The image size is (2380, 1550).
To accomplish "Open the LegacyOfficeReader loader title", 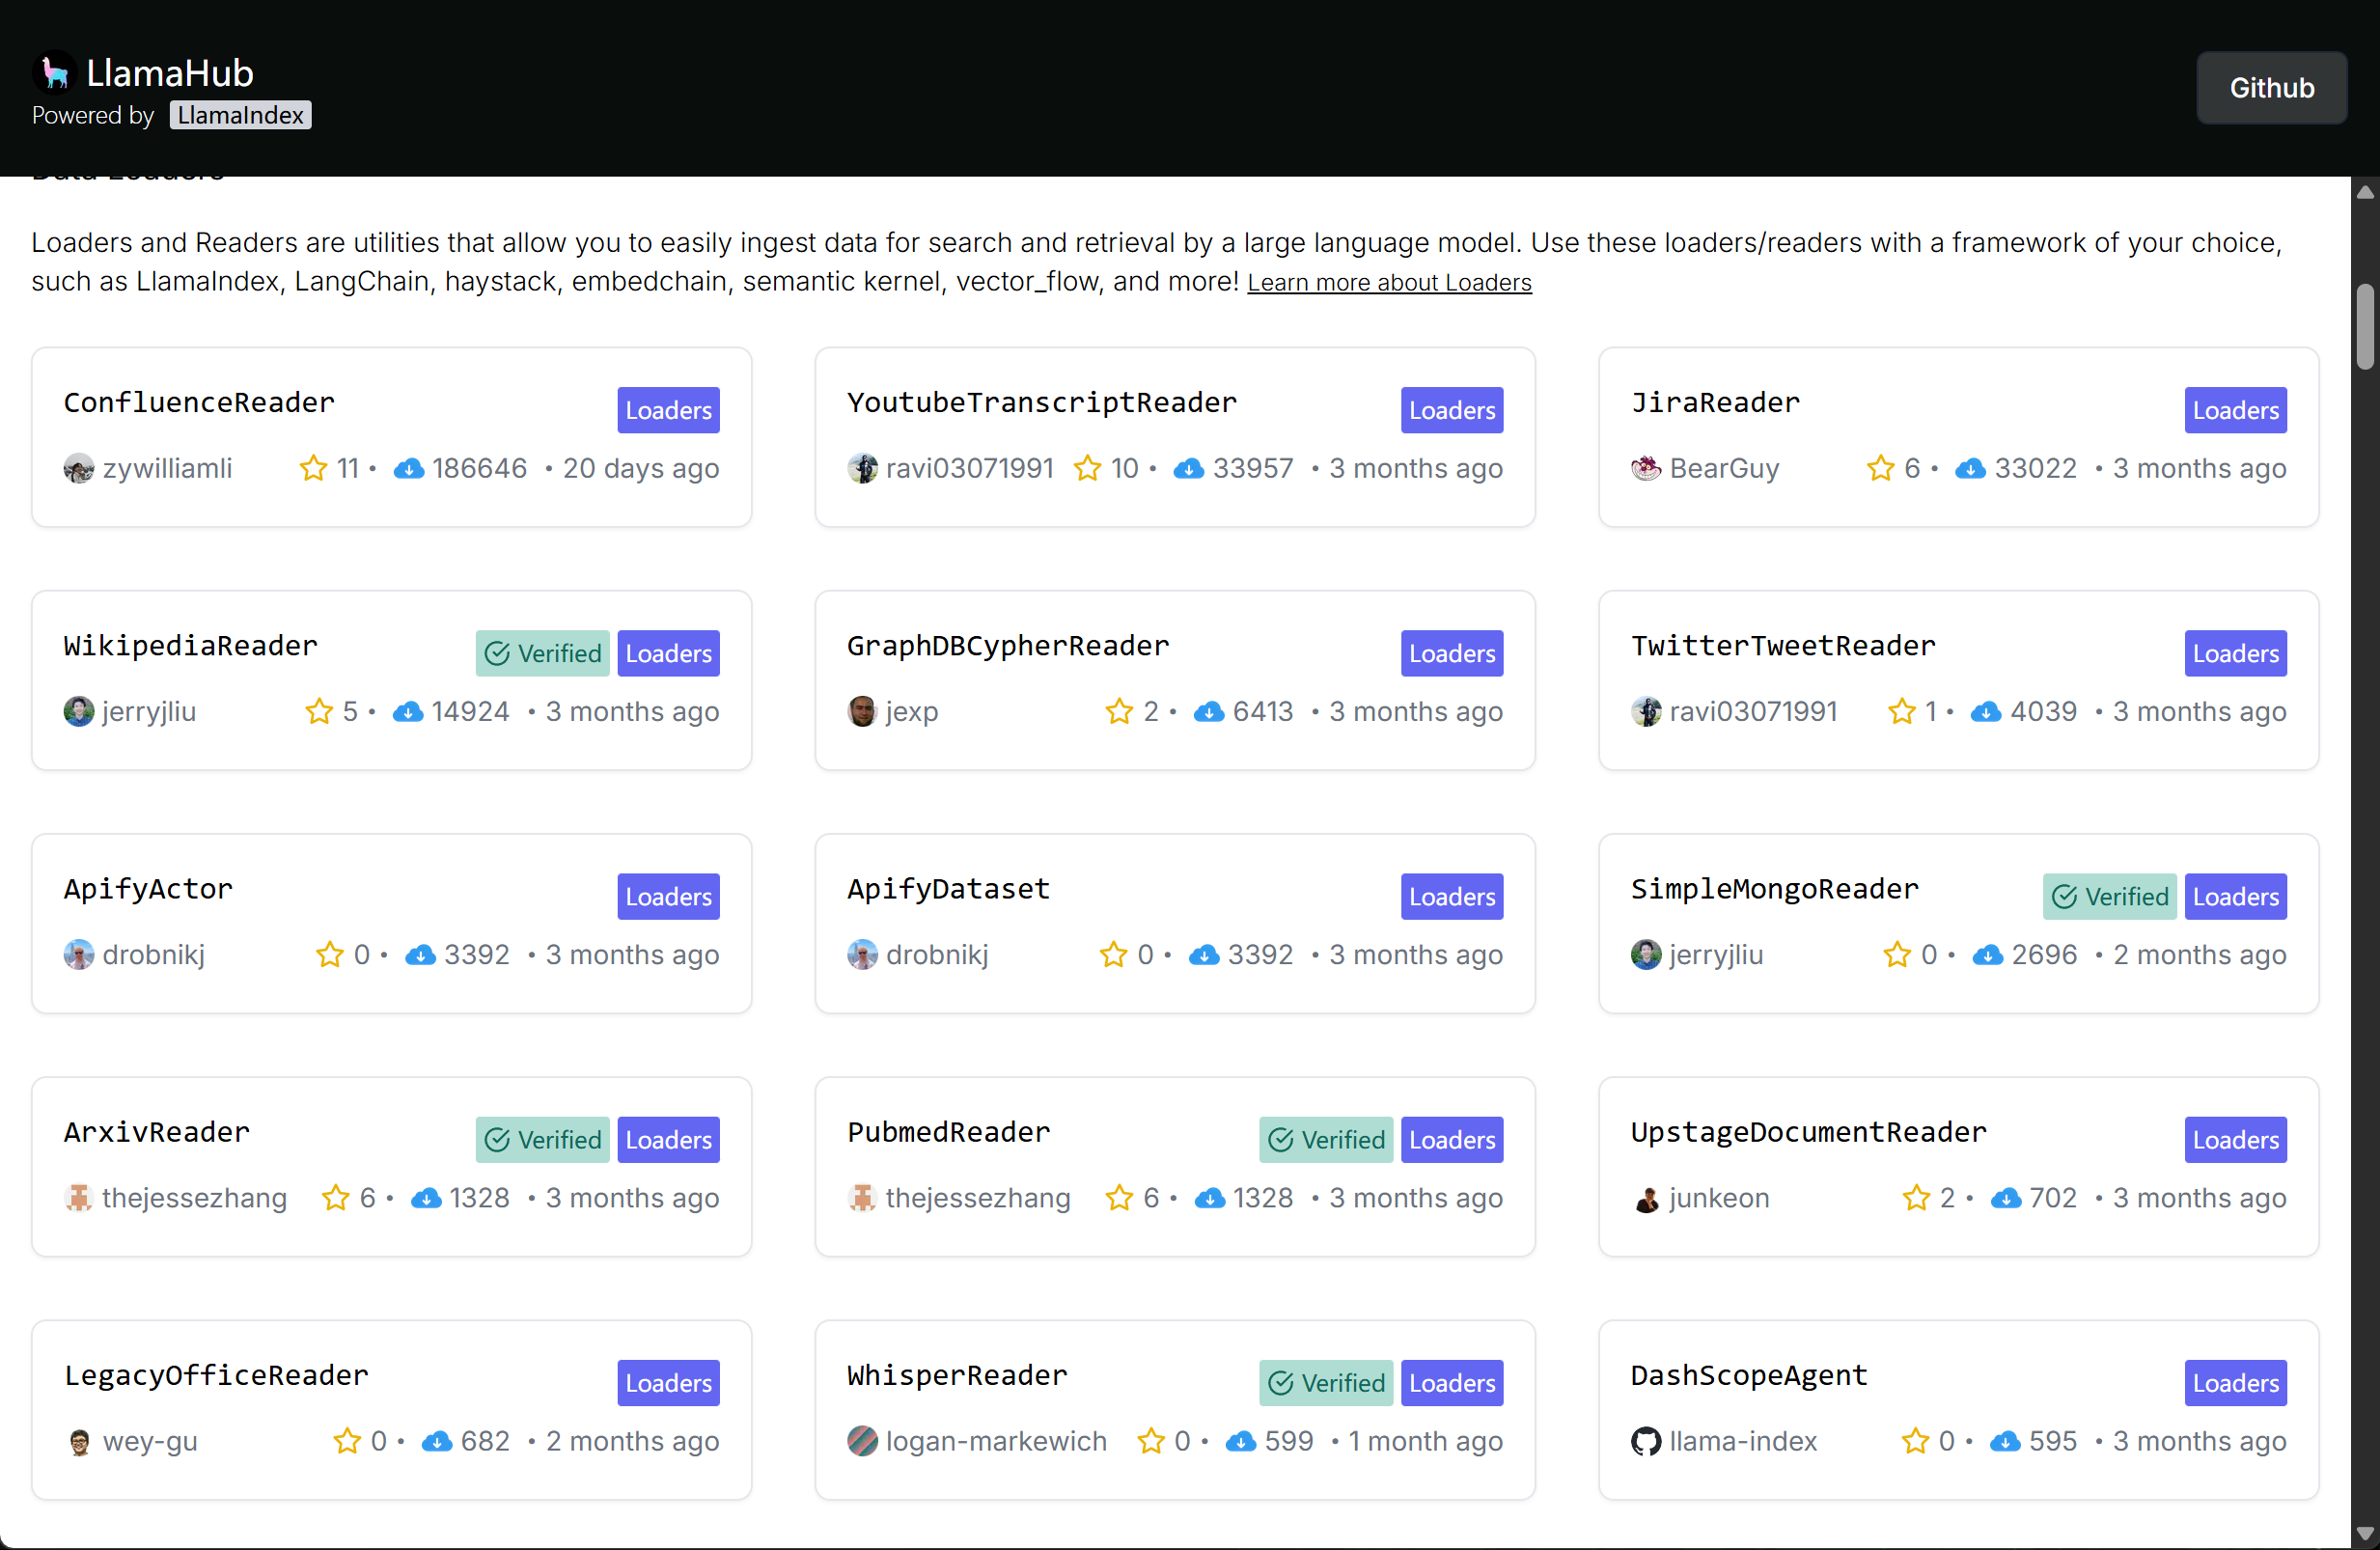I will (x=216, y=1374).
